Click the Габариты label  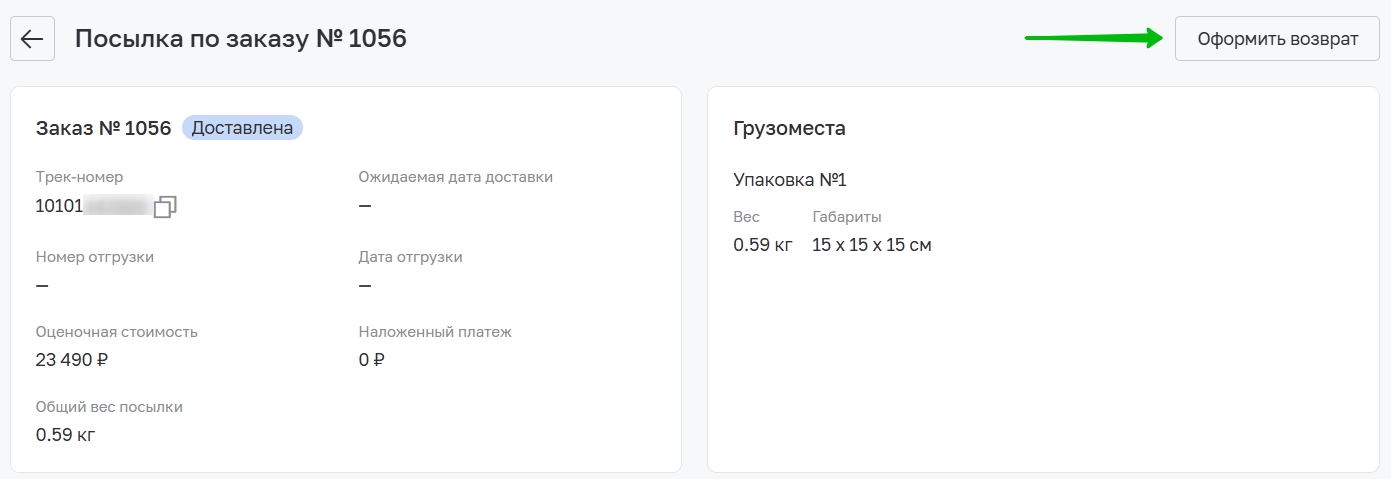coord(847,217)
